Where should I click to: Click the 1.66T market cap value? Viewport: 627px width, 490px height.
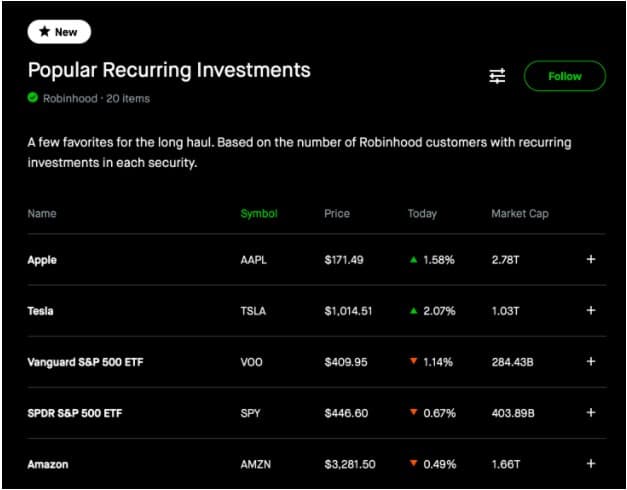click(x=506, y=464)
